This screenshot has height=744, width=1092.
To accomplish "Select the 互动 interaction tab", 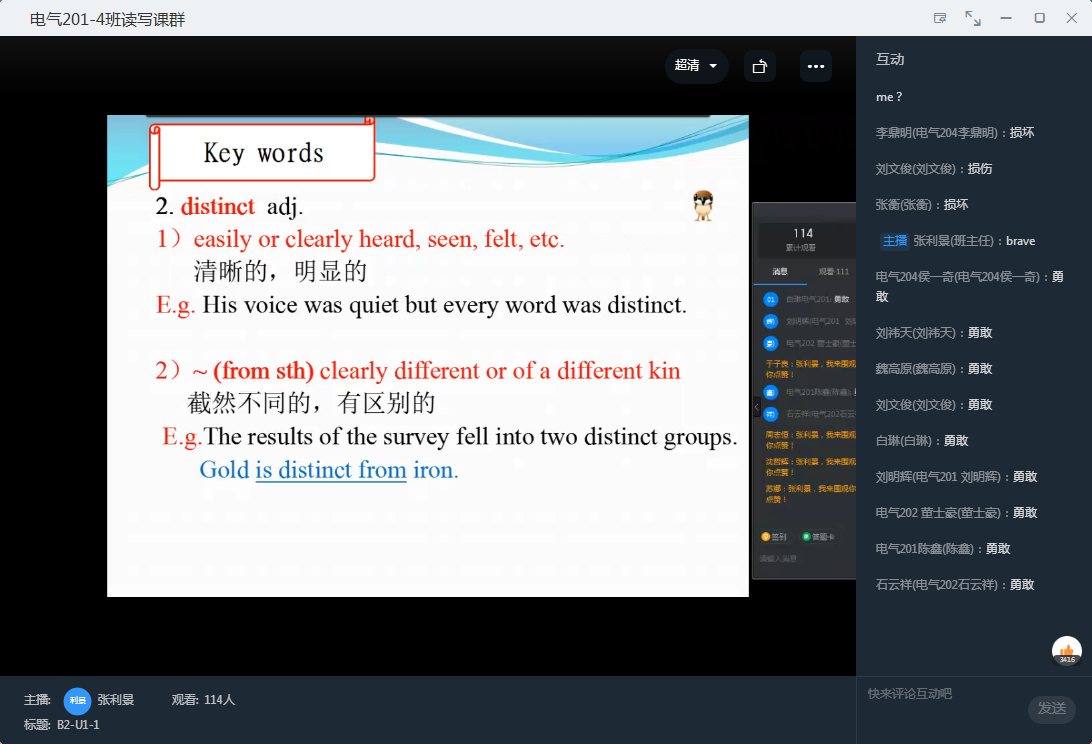I will [890, 59].
